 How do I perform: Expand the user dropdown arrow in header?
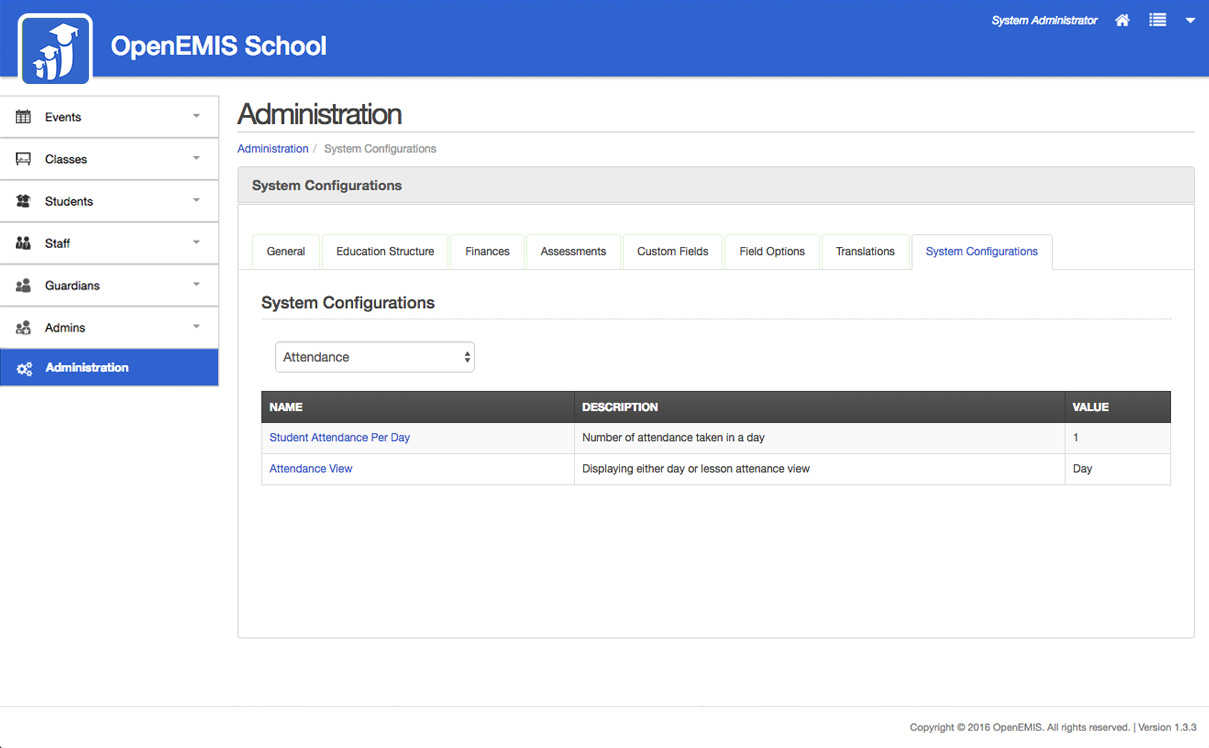pos(1190,20)
